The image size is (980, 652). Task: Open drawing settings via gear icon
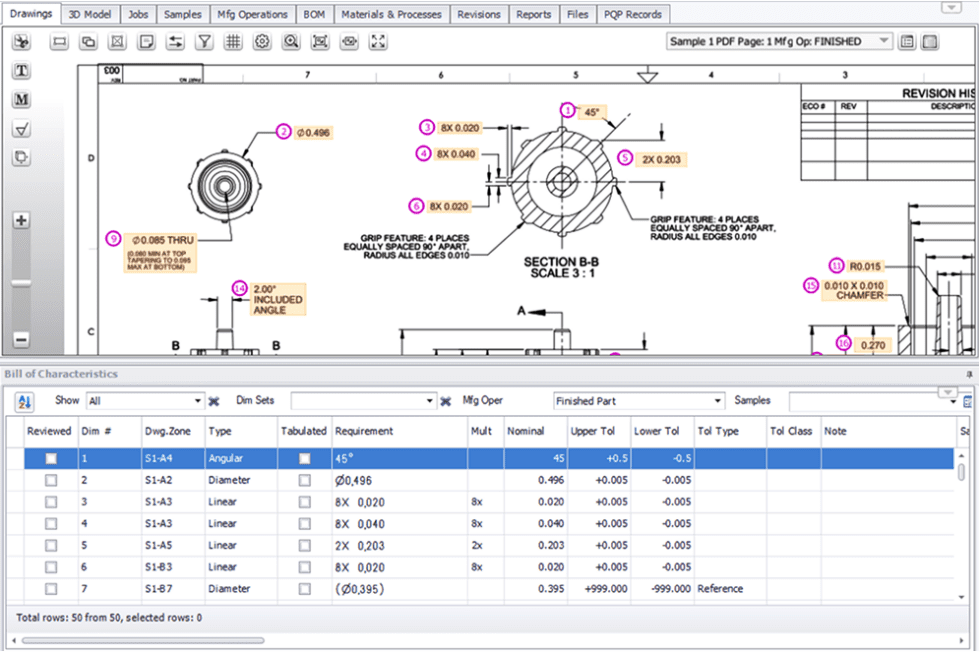[260, 41]
